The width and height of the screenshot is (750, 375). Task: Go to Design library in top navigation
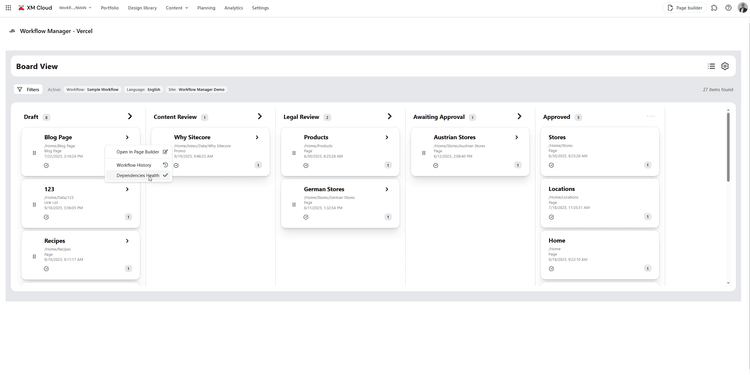pos(142,8)
